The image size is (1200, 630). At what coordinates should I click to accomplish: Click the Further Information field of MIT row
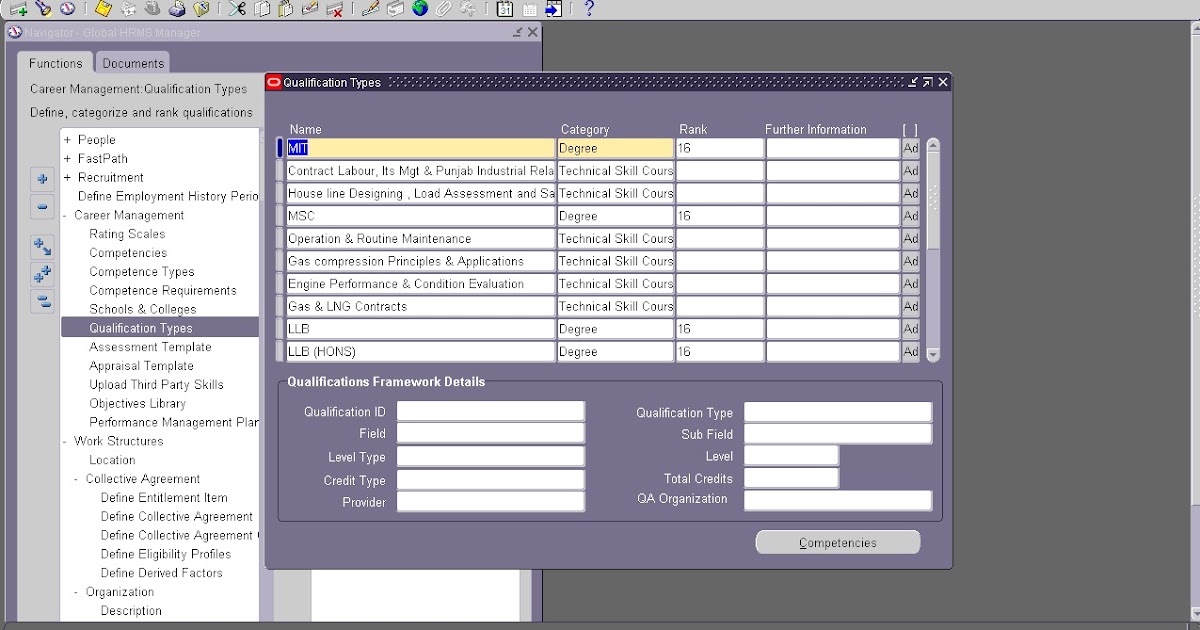833,148
